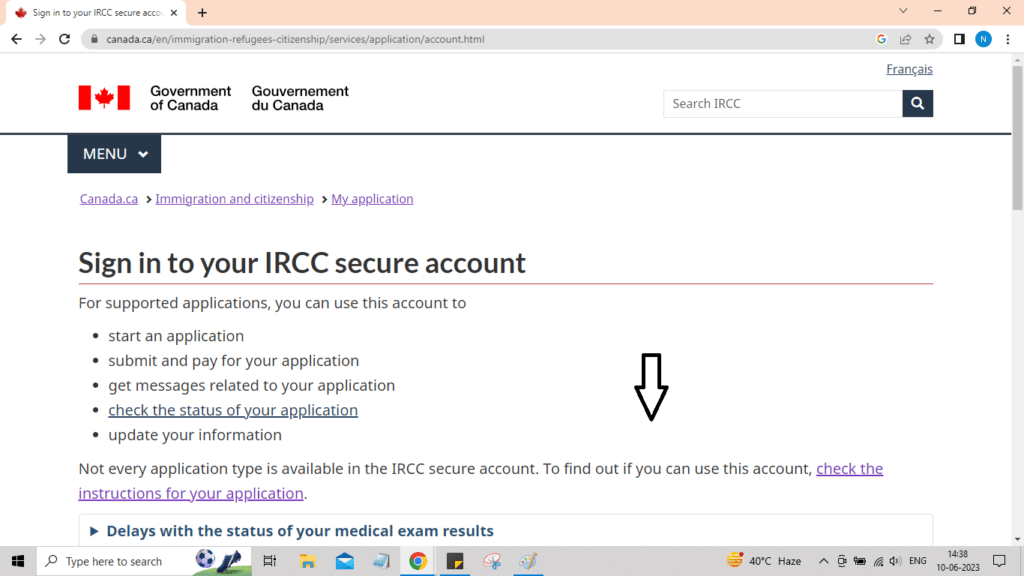This screenshot has height=576, width=1024.
Task: Click the search magnifier button beside Search IRCC
Action: point(917,104)
